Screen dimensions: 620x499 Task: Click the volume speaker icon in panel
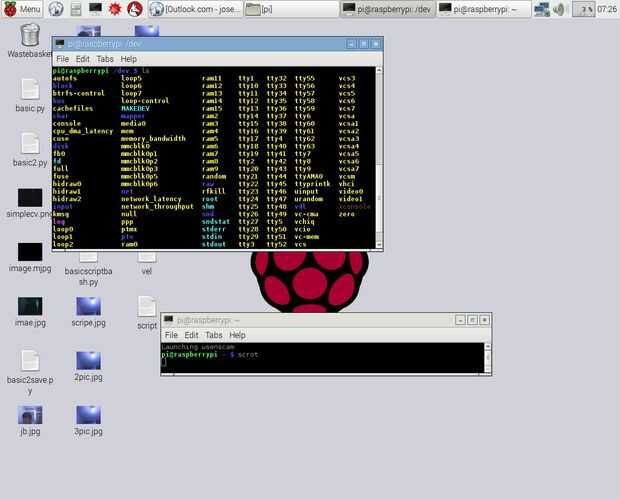click(x=559, y=9)
